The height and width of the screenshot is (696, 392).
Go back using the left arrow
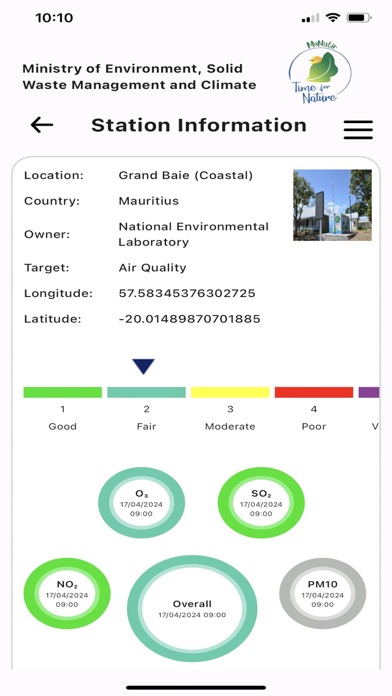click(x=42, y=125)
